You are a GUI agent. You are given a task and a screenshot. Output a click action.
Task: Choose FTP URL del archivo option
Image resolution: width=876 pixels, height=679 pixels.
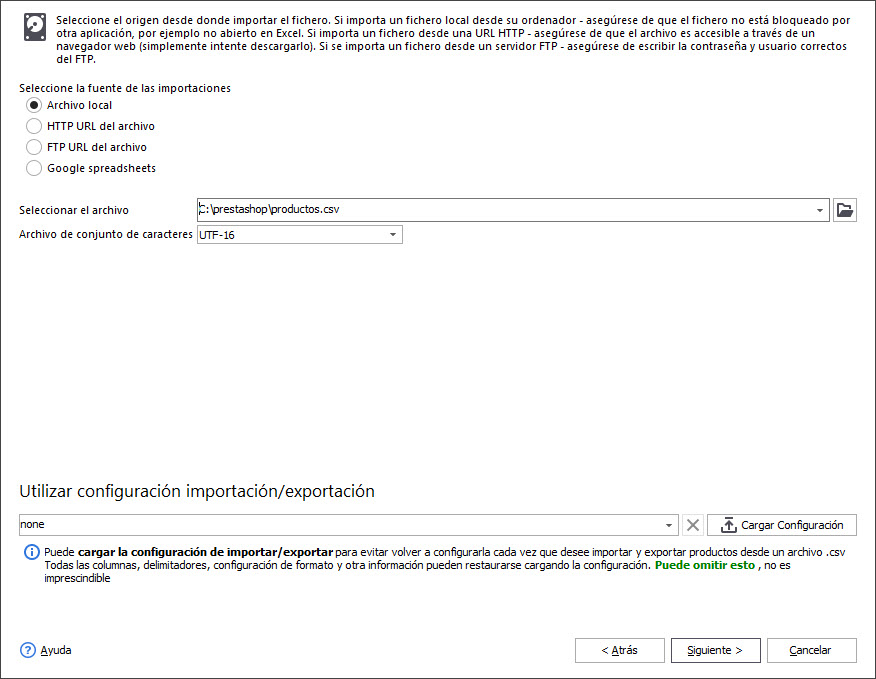[x=34, y=147]
